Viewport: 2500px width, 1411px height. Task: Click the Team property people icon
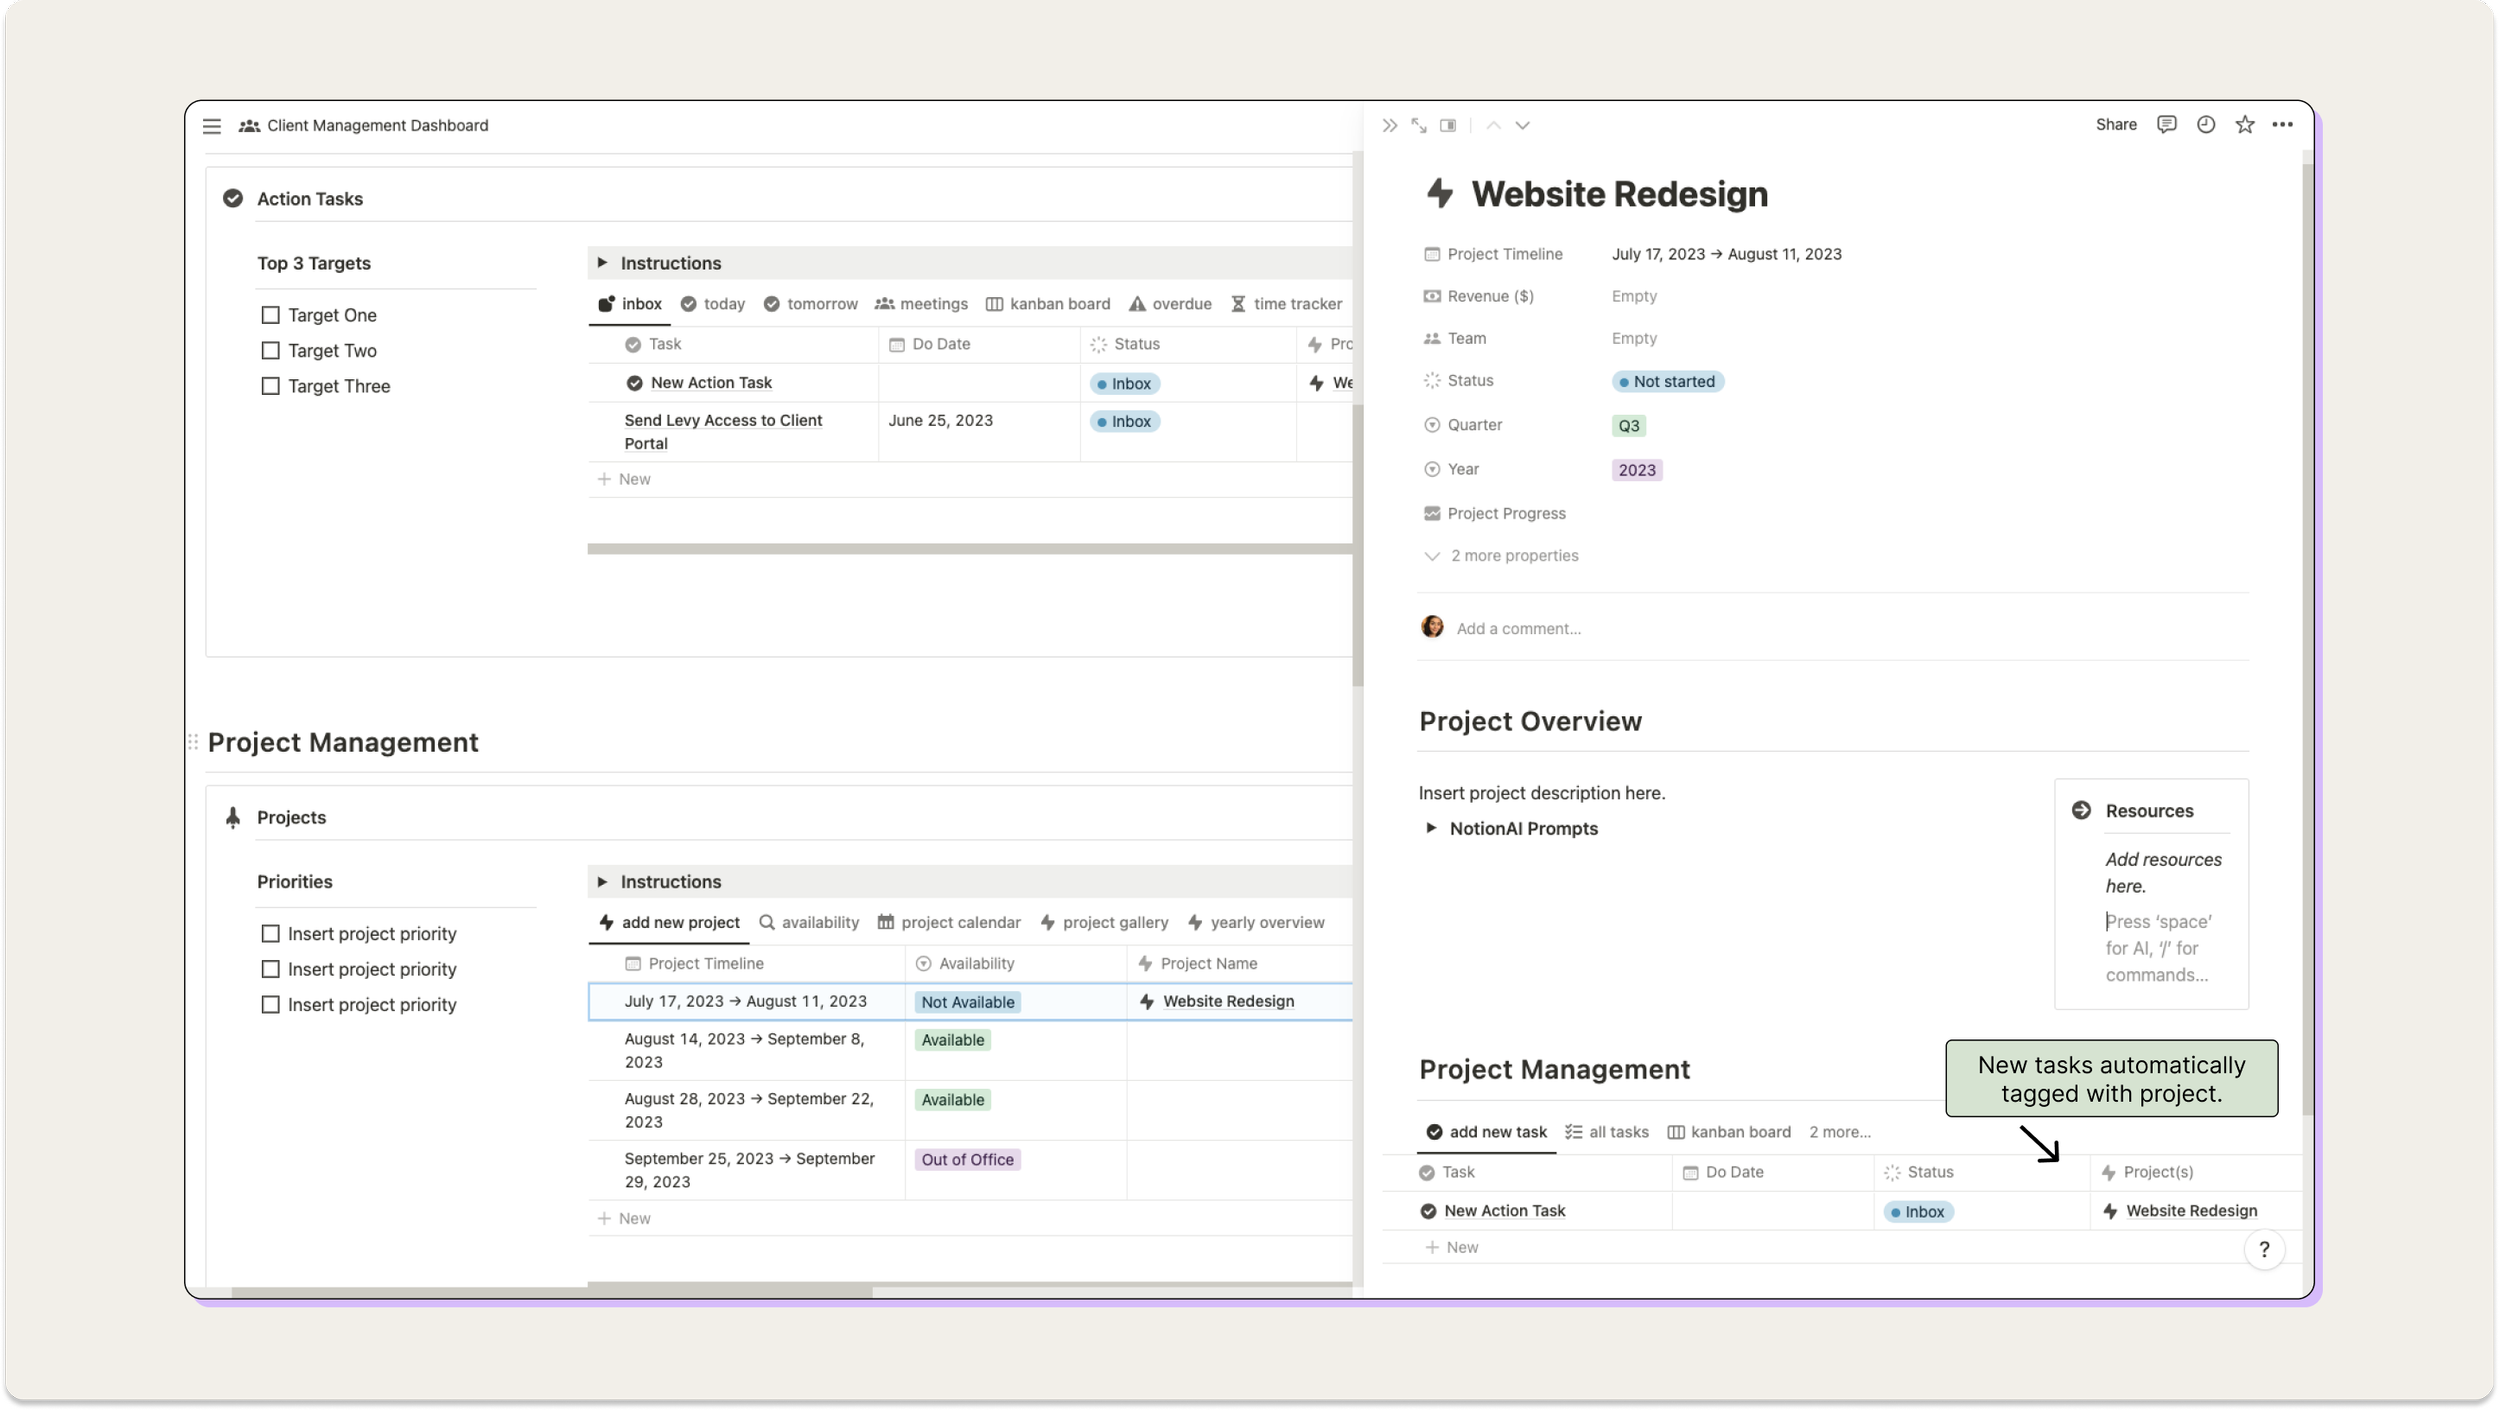click(x=1432, y=338)
